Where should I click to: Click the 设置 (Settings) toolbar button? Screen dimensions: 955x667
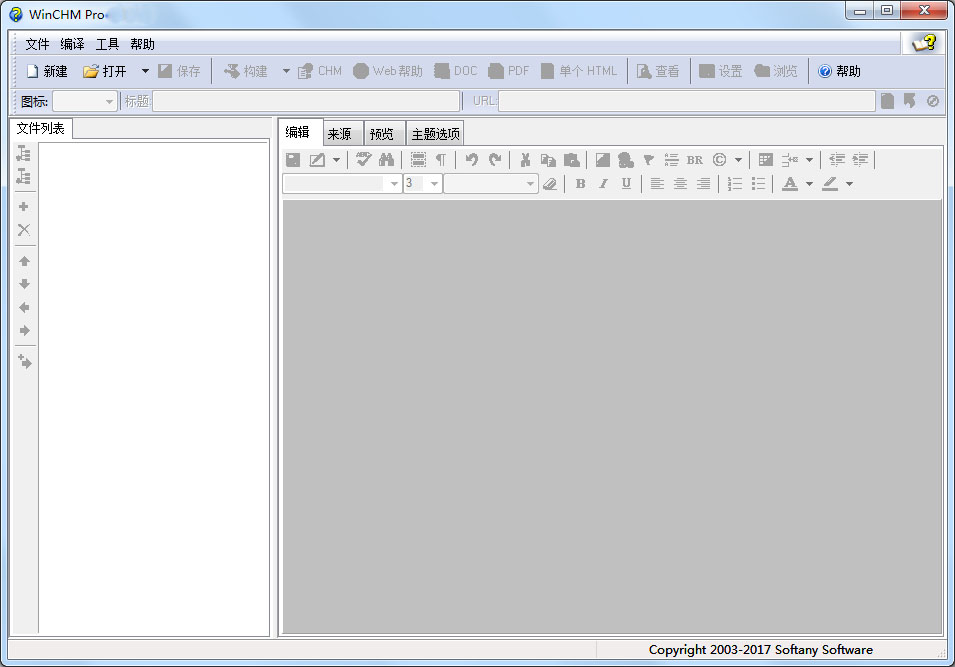pos(721,71)
